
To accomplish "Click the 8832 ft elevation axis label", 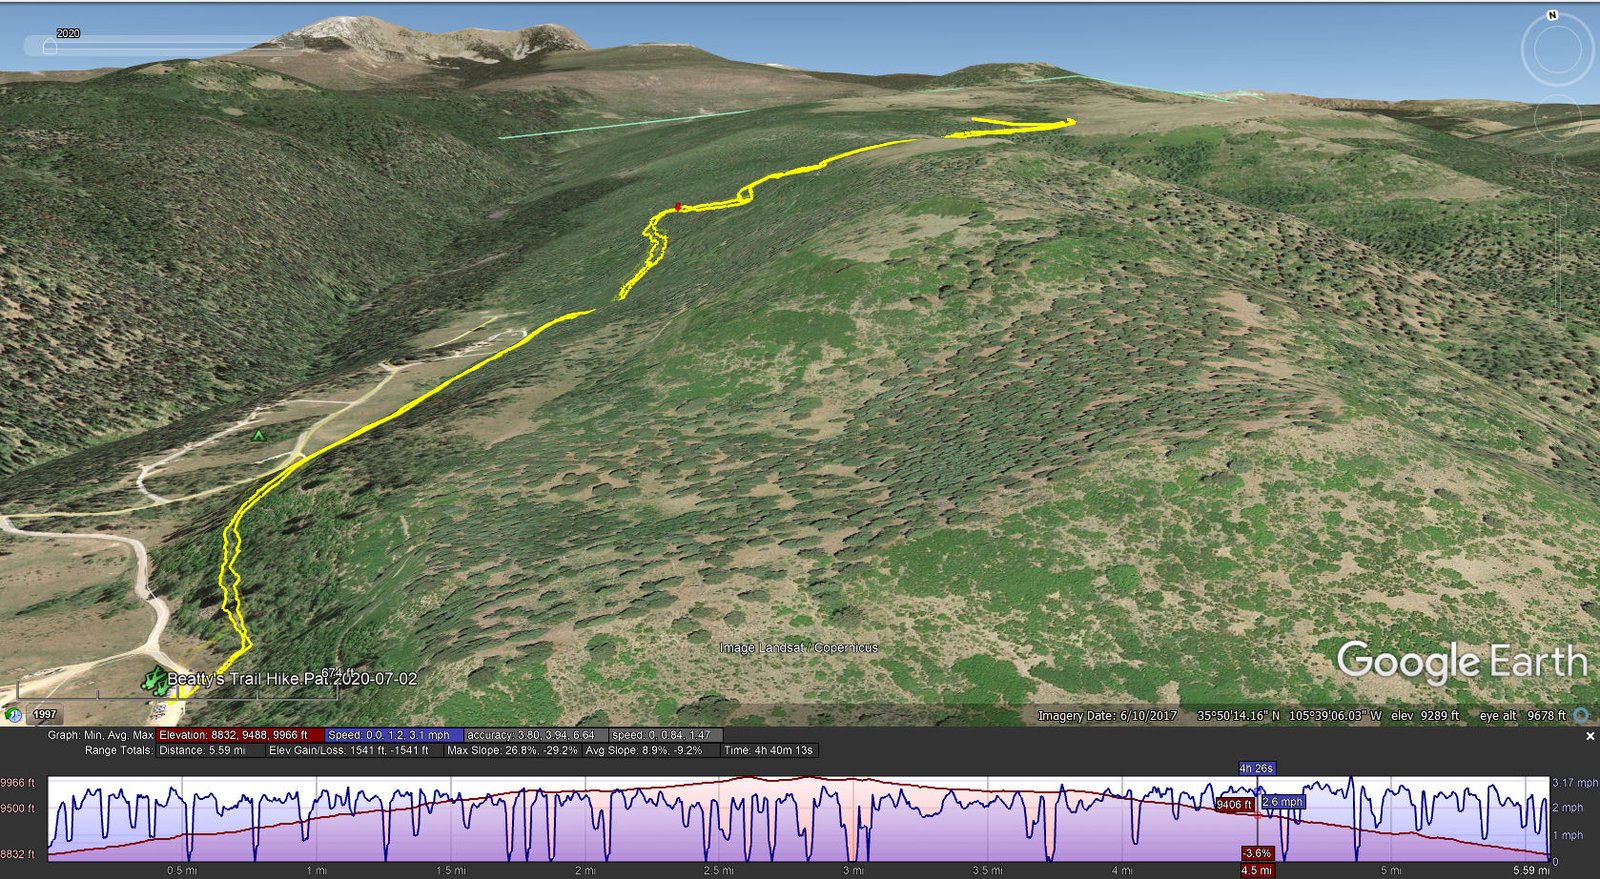I will (18, 854).
